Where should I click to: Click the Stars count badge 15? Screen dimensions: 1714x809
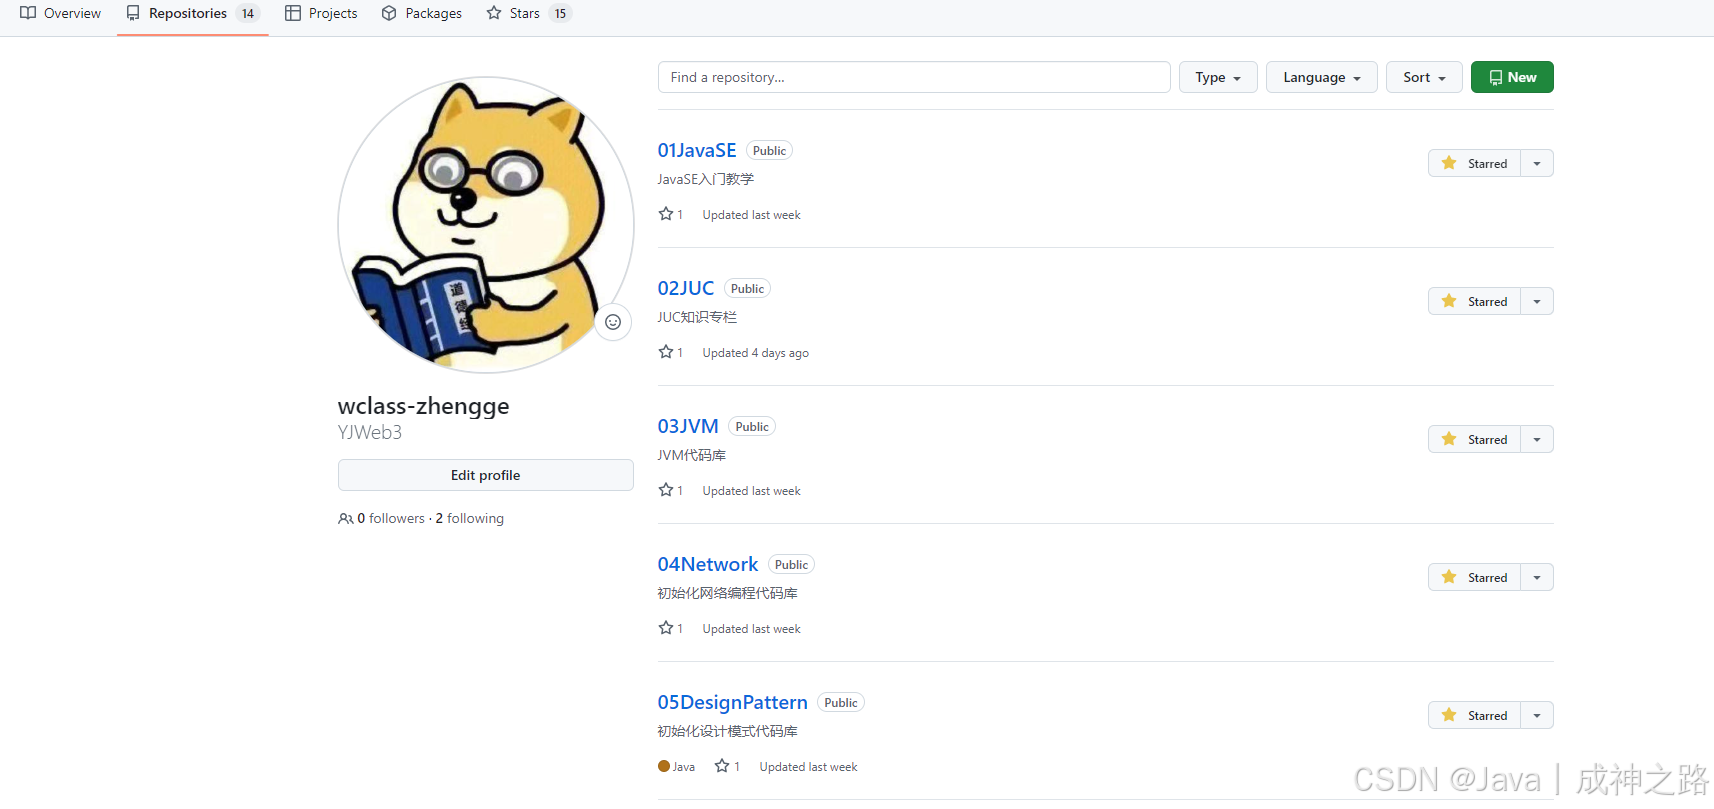tap(560, 13)
